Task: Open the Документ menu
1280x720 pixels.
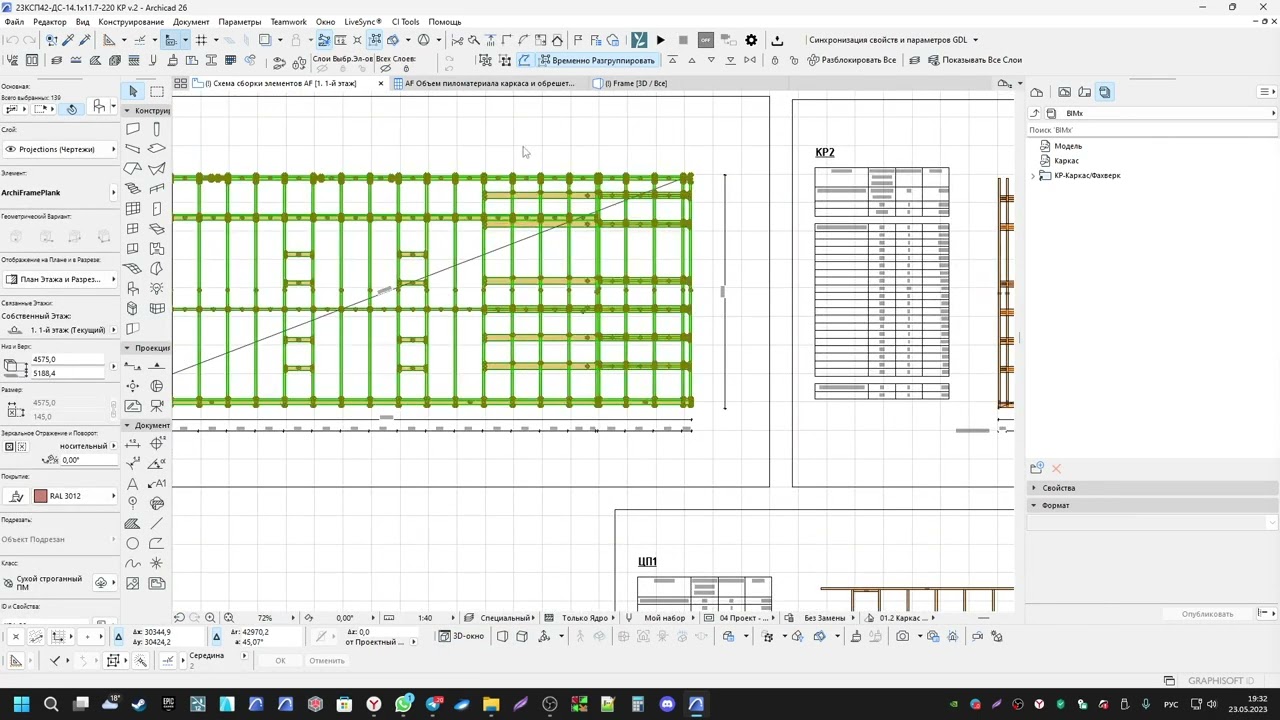Action: coord(191,22)
